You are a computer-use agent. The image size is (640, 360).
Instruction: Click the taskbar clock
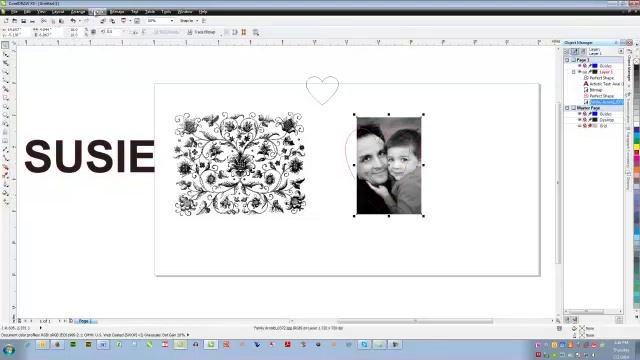[x=621, y=350]
